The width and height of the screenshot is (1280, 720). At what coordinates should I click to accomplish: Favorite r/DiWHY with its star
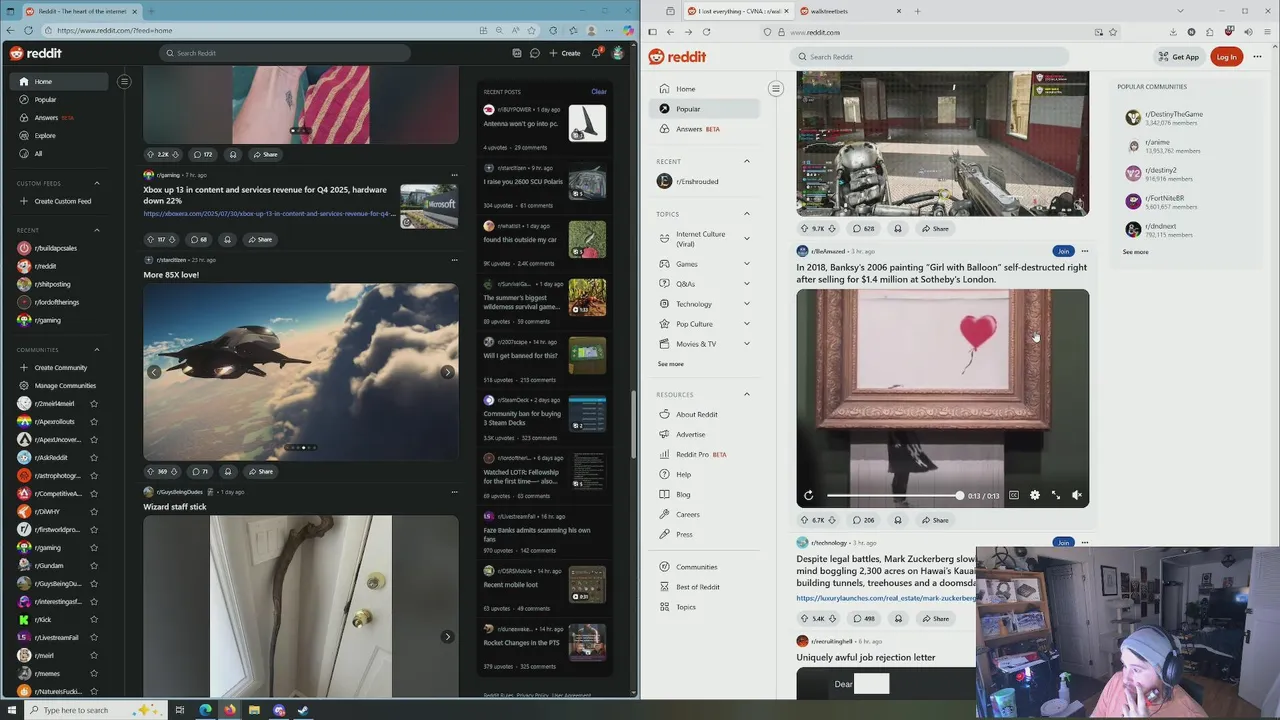point(94,512)
